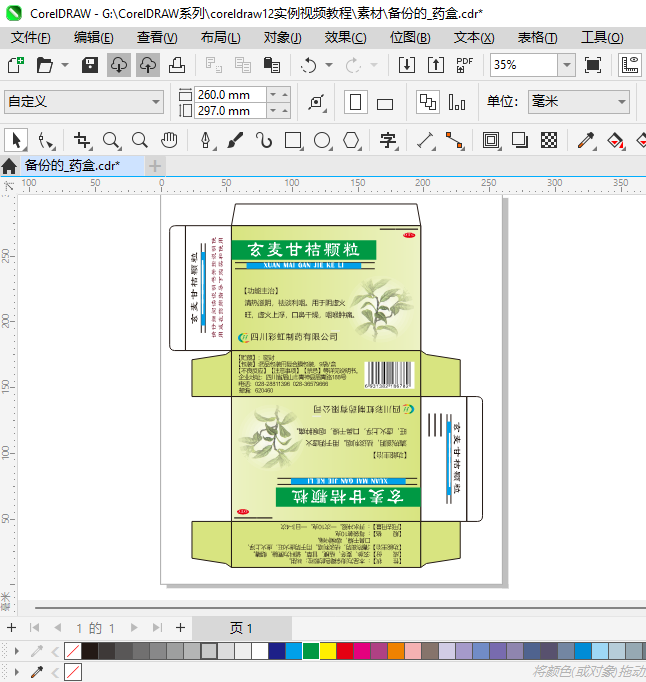Select the Shape edit tool

coord(45,140)
